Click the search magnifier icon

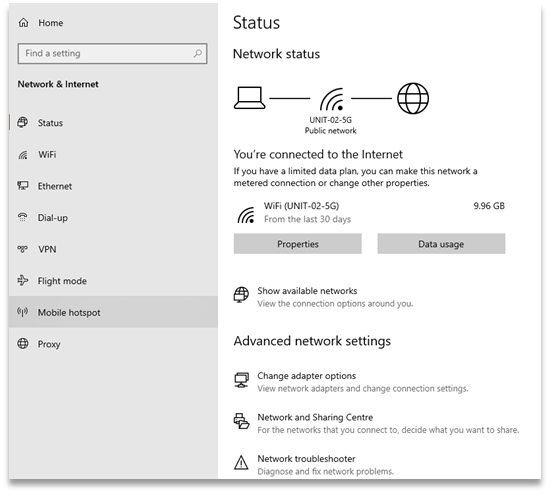[197, 53]
